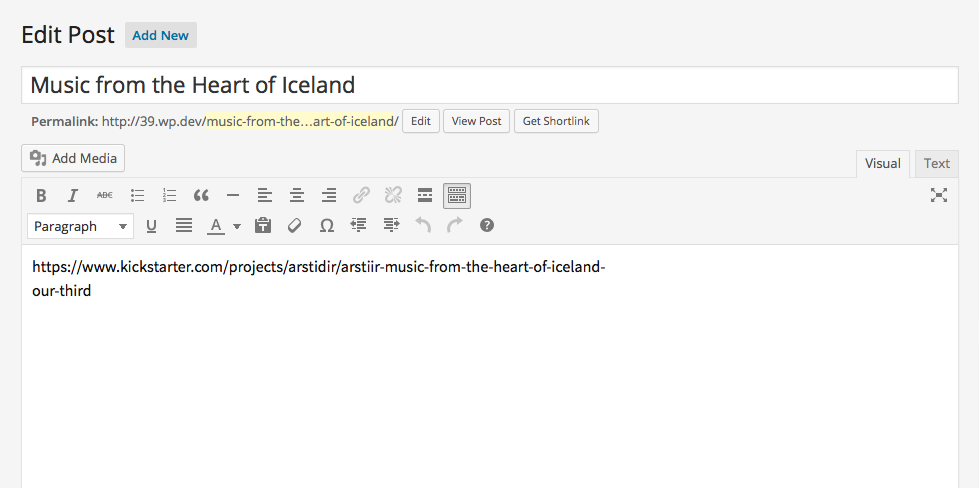Toggle underline formatting
This screenshot has height=488, width=979.
(x=151, y=226)
